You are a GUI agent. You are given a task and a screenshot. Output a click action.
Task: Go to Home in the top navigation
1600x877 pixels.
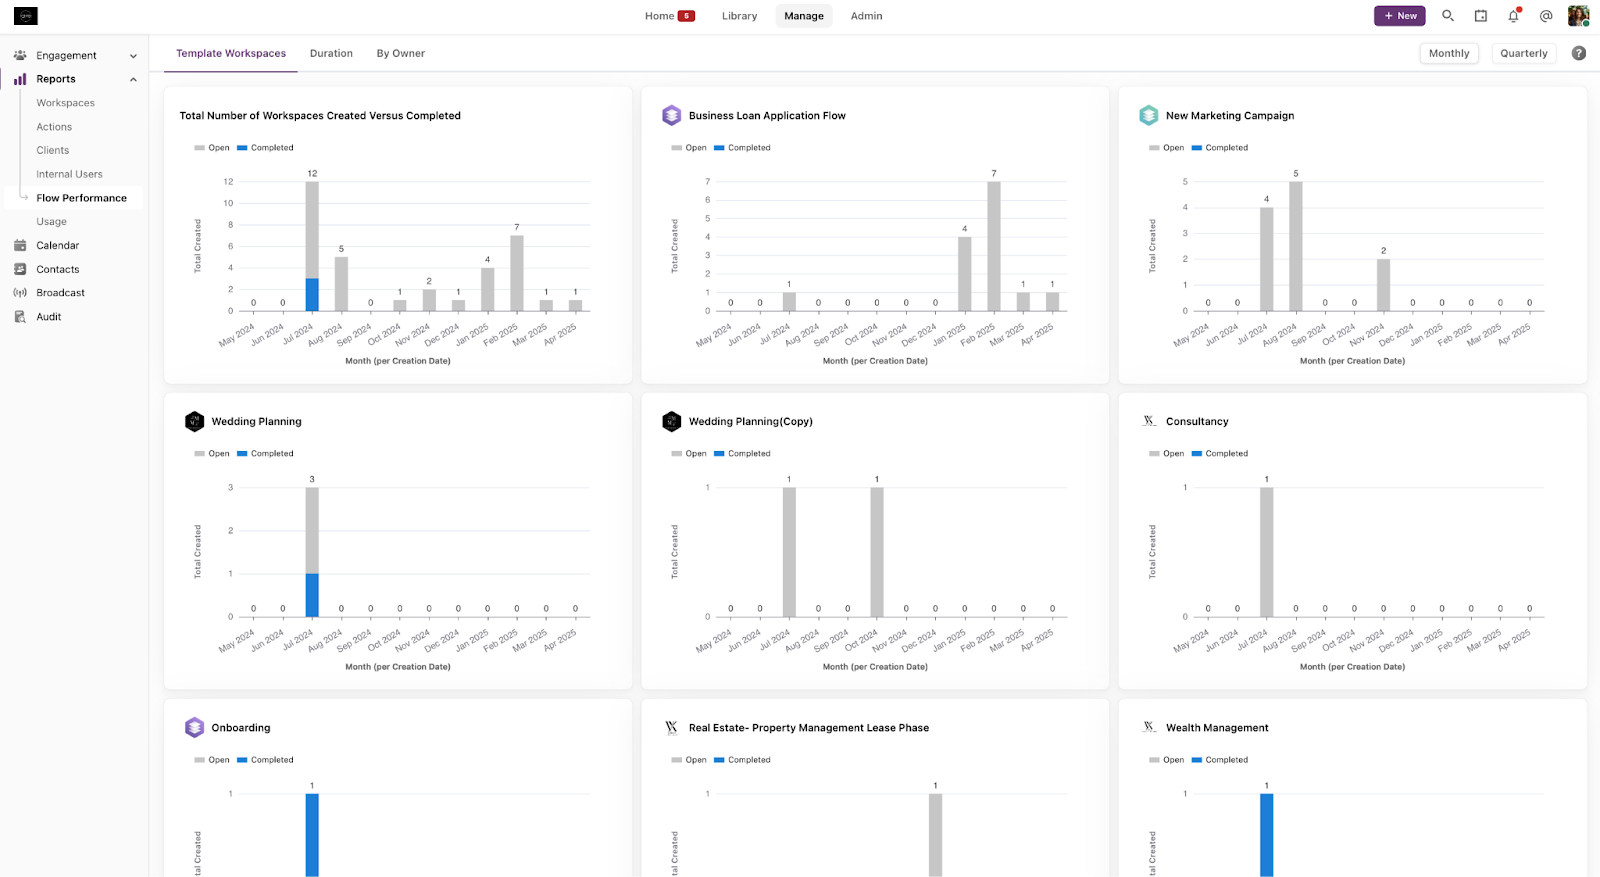[659, 16]
